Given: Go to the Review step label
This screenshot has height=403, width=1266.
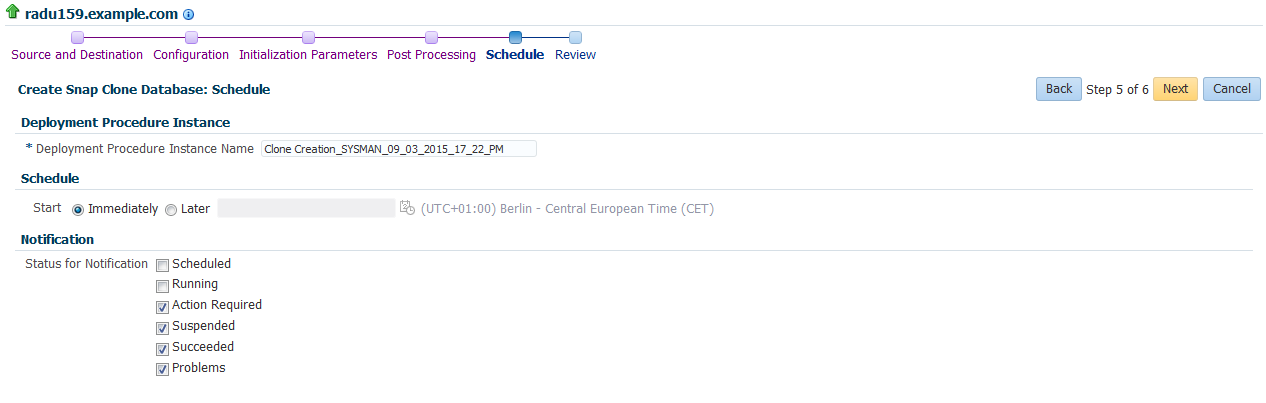Looking at the screenshot, I should [x=575, y=55].
